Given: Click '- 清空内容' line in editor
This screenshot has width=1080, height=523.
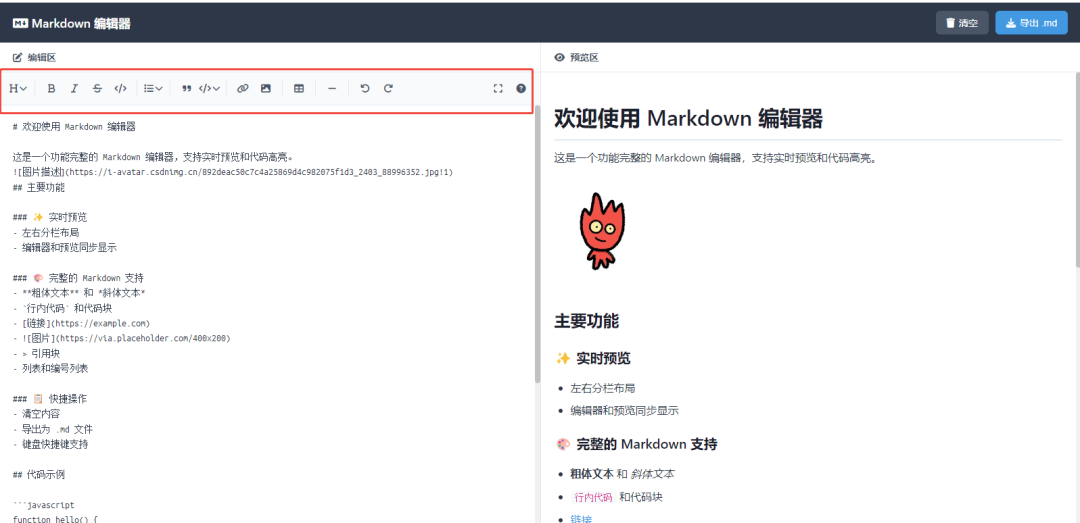Looking at the screenshot, I should (36, 414).
